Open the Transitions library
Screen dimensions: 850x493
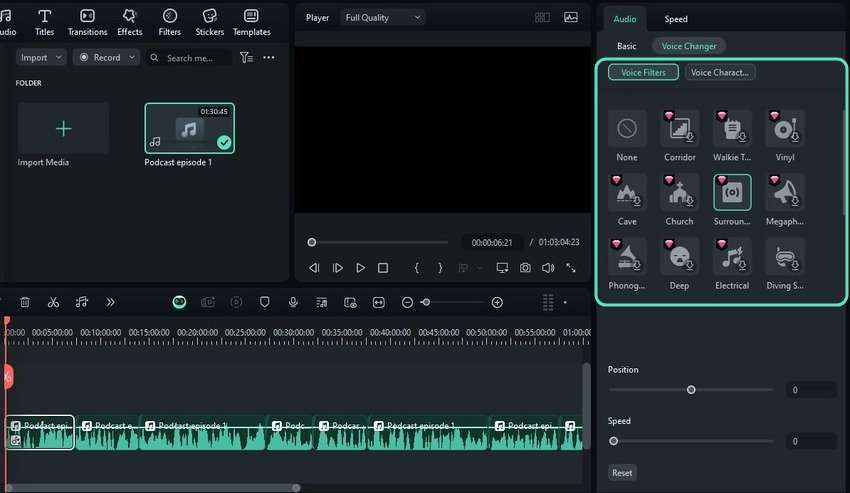[87, 23]
